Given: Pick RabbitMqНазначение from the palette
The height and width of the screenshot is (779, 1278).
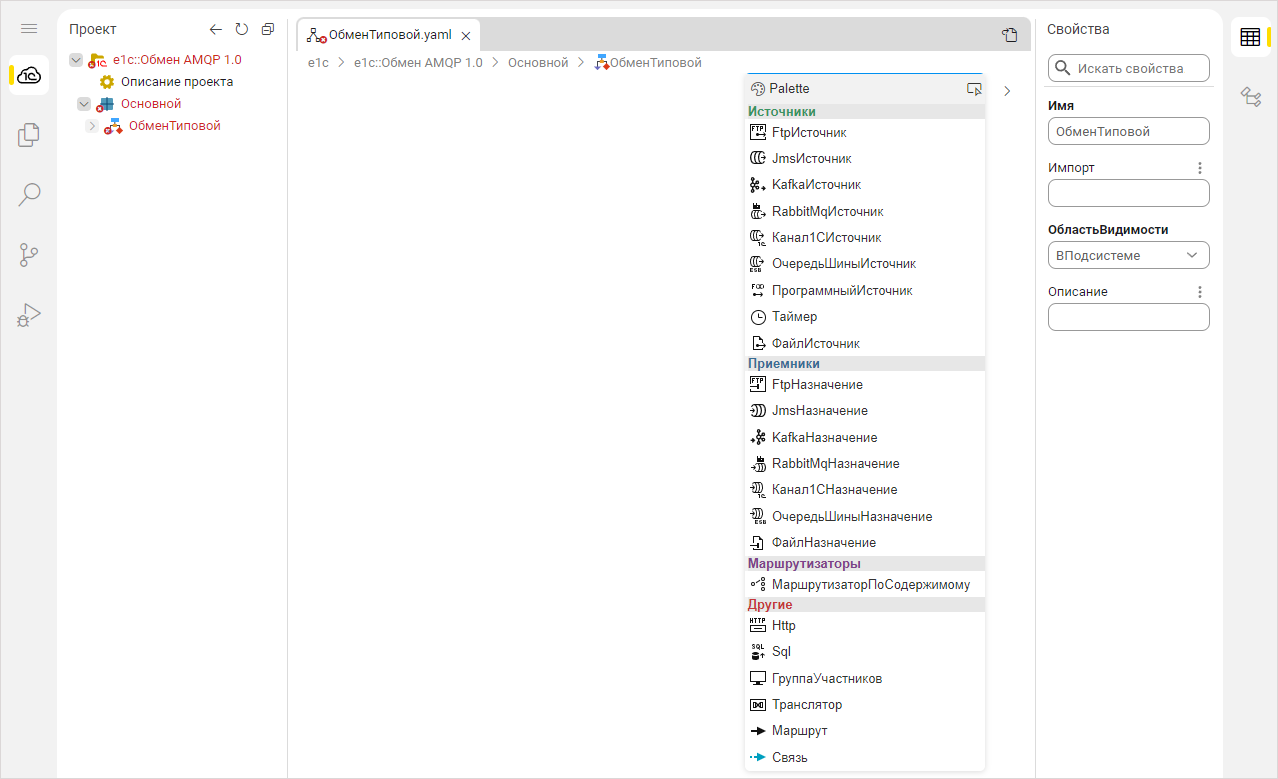Looking at the screenshot, I should (865, 464).
